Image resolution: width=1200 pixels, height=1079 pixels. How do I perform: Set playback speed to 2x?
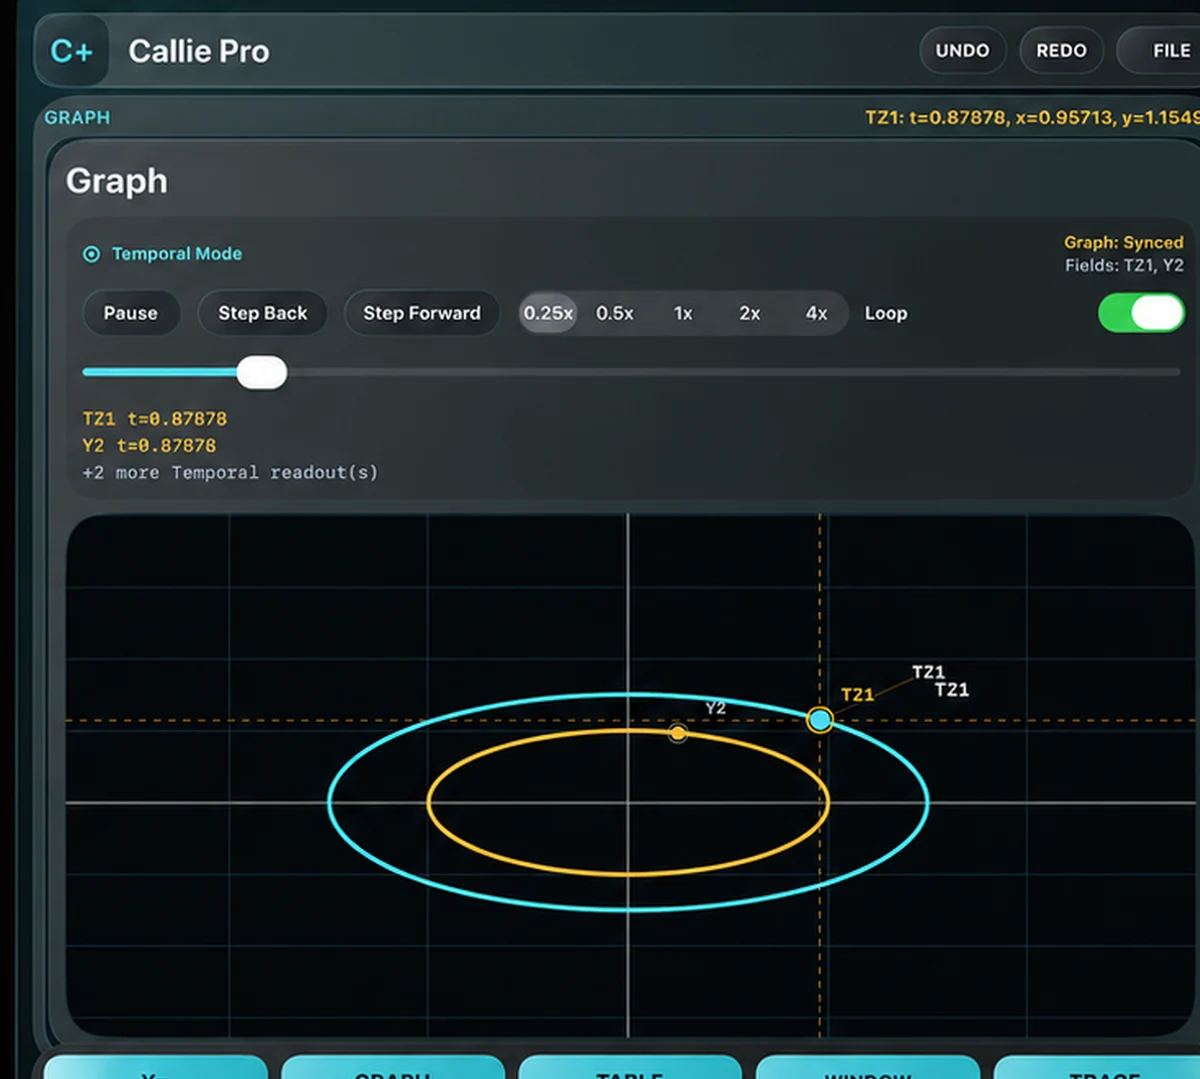point(750,313)
